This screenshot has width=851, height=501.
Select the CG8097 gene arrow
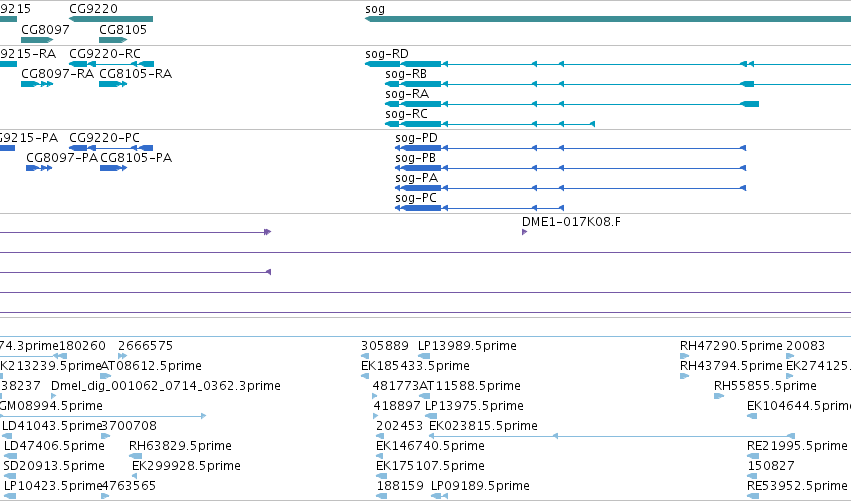click(x=37, y=40)
